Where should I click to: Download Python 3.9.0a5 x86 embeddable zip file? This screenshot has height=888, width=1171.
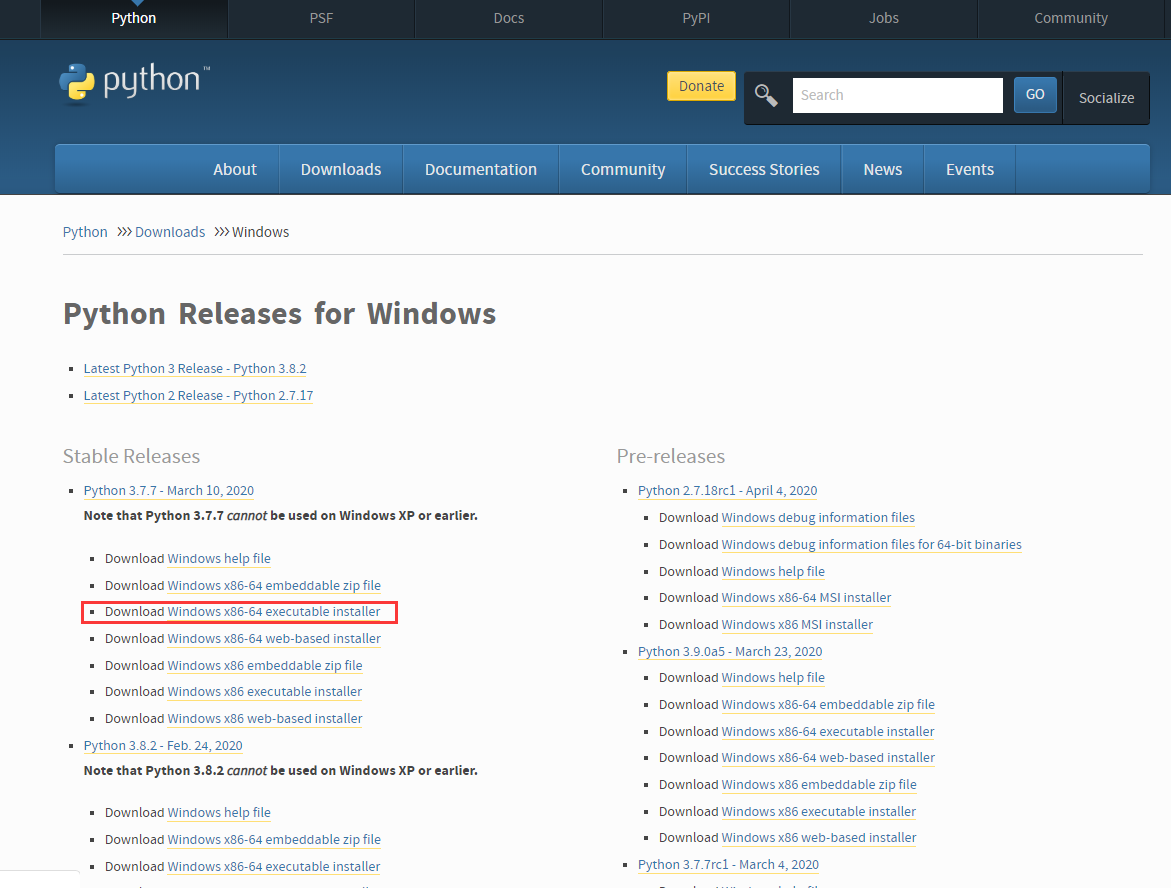click(819, 784)
